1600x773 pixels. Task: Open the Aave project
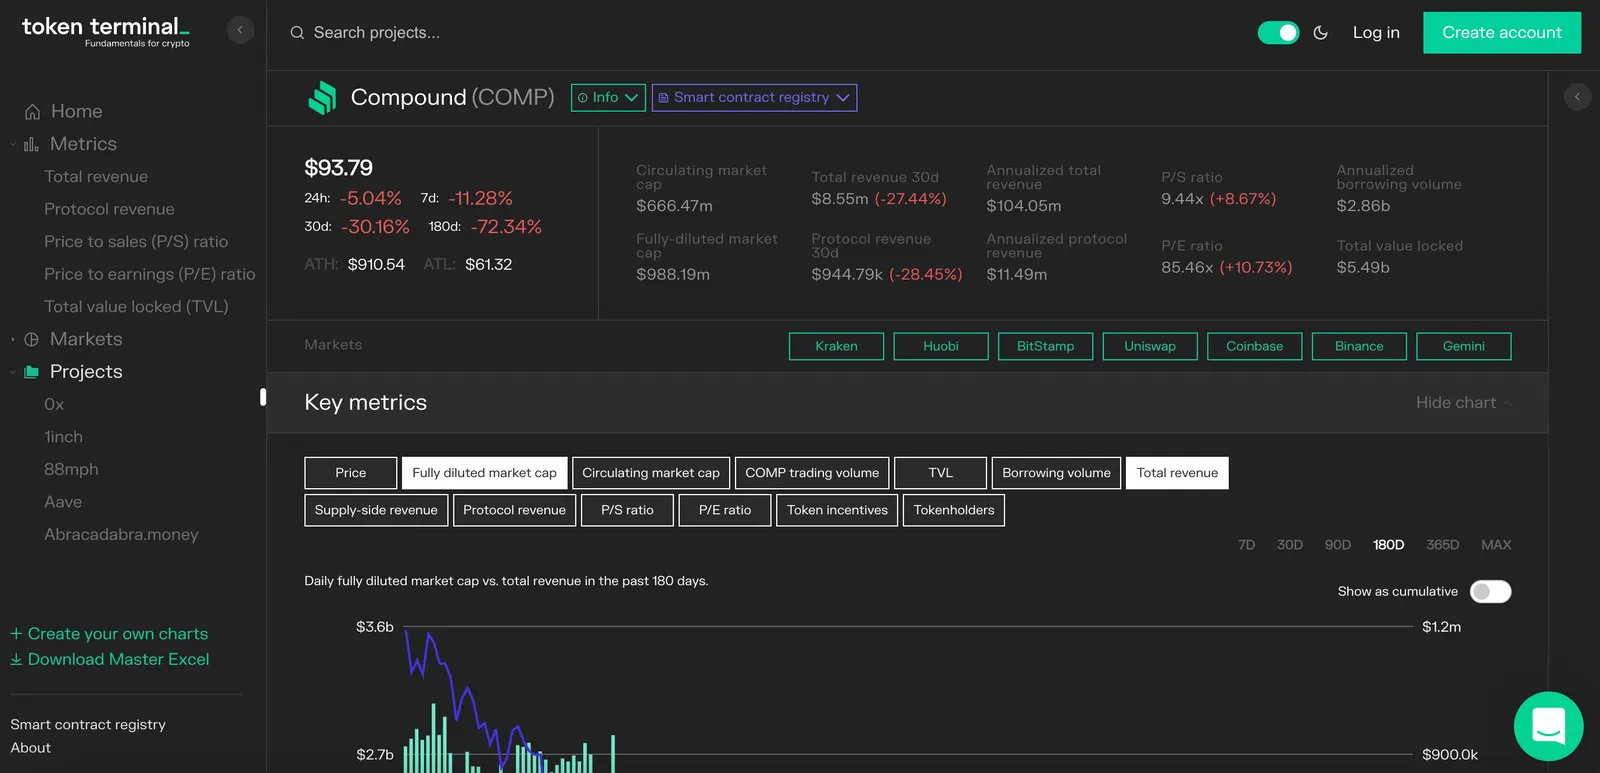click(63, 502)
